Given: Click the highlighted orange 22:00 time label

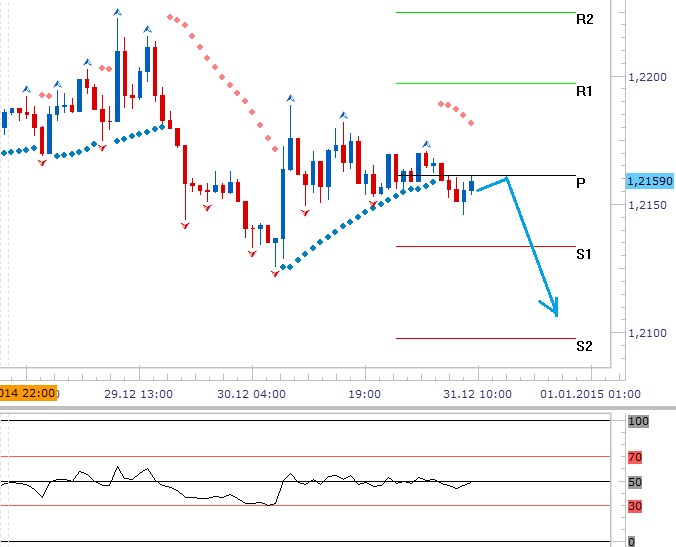Looking at the screenshot, I should coord(29,393).
